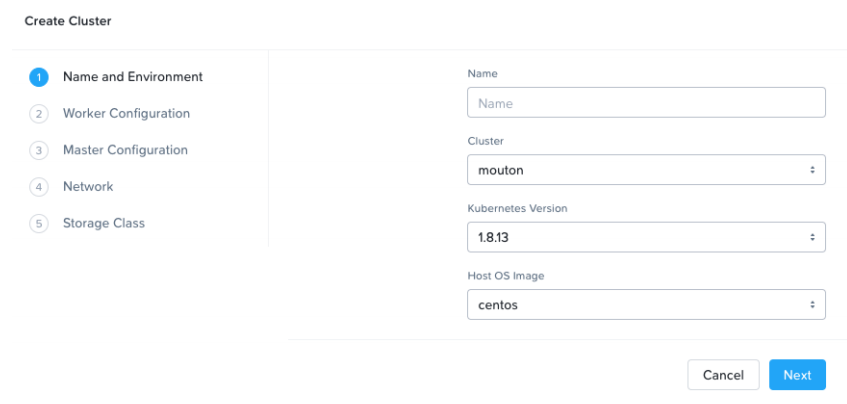The height and width of the screenshot is (404, 847).
Task: Open the Cluster dropdown showing mouton
Action: click(646, 170)
